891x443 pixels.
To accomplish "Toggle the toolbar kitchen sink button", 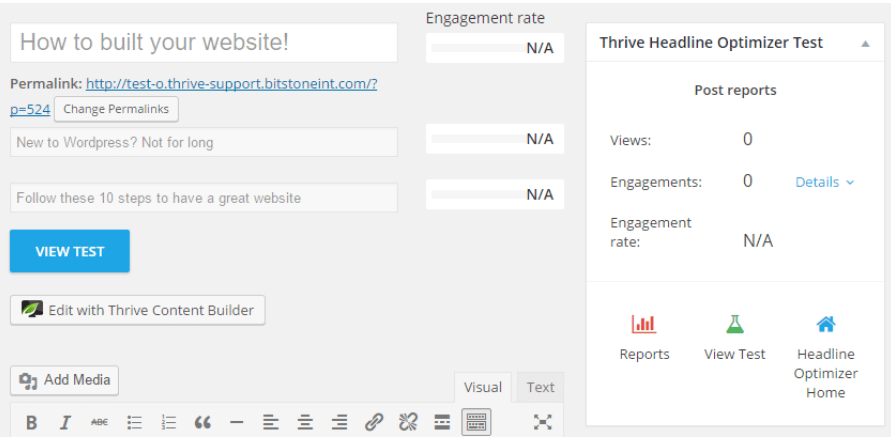I will point(476,423).
